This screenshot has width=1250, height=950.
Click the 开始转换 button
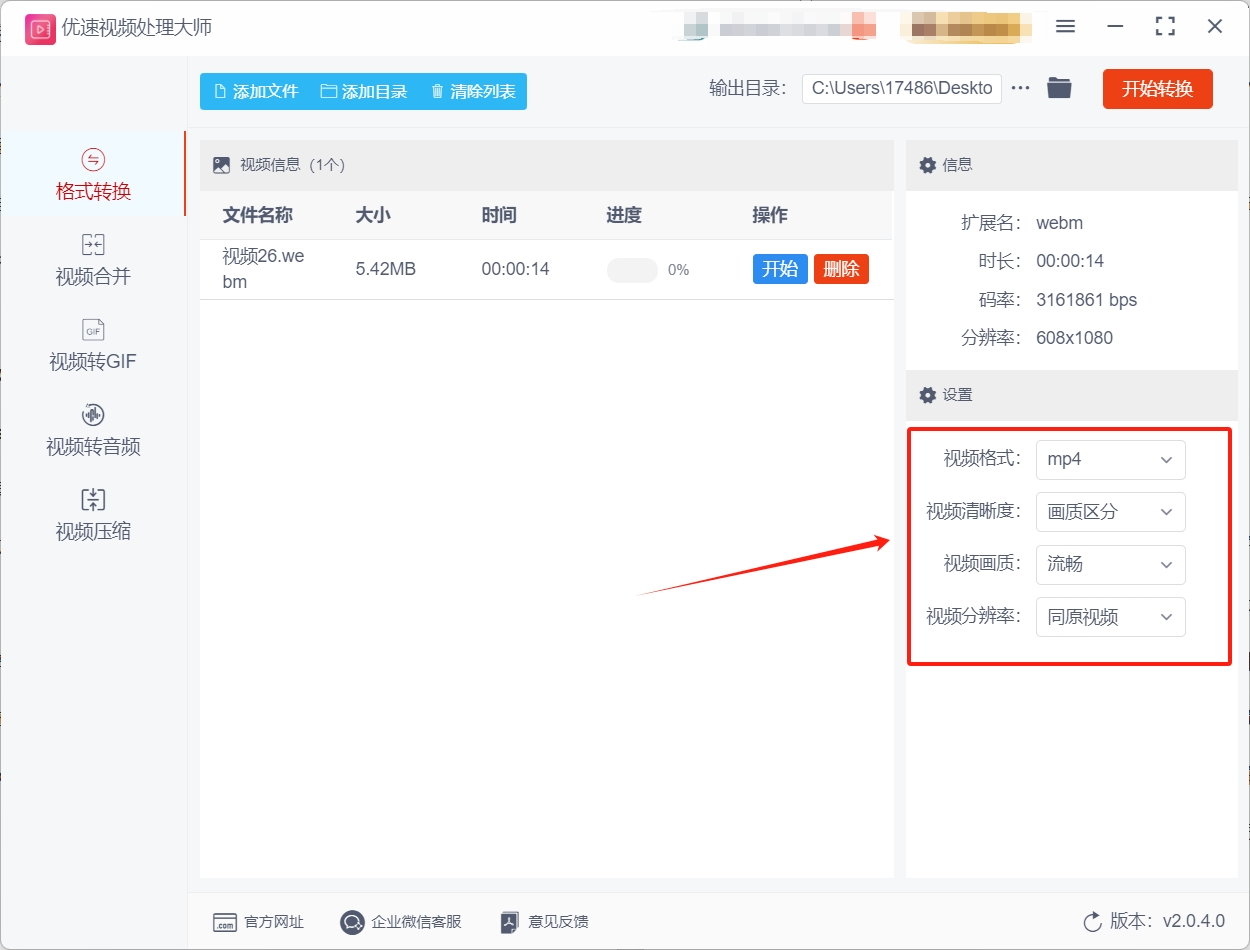(1158, 89)
